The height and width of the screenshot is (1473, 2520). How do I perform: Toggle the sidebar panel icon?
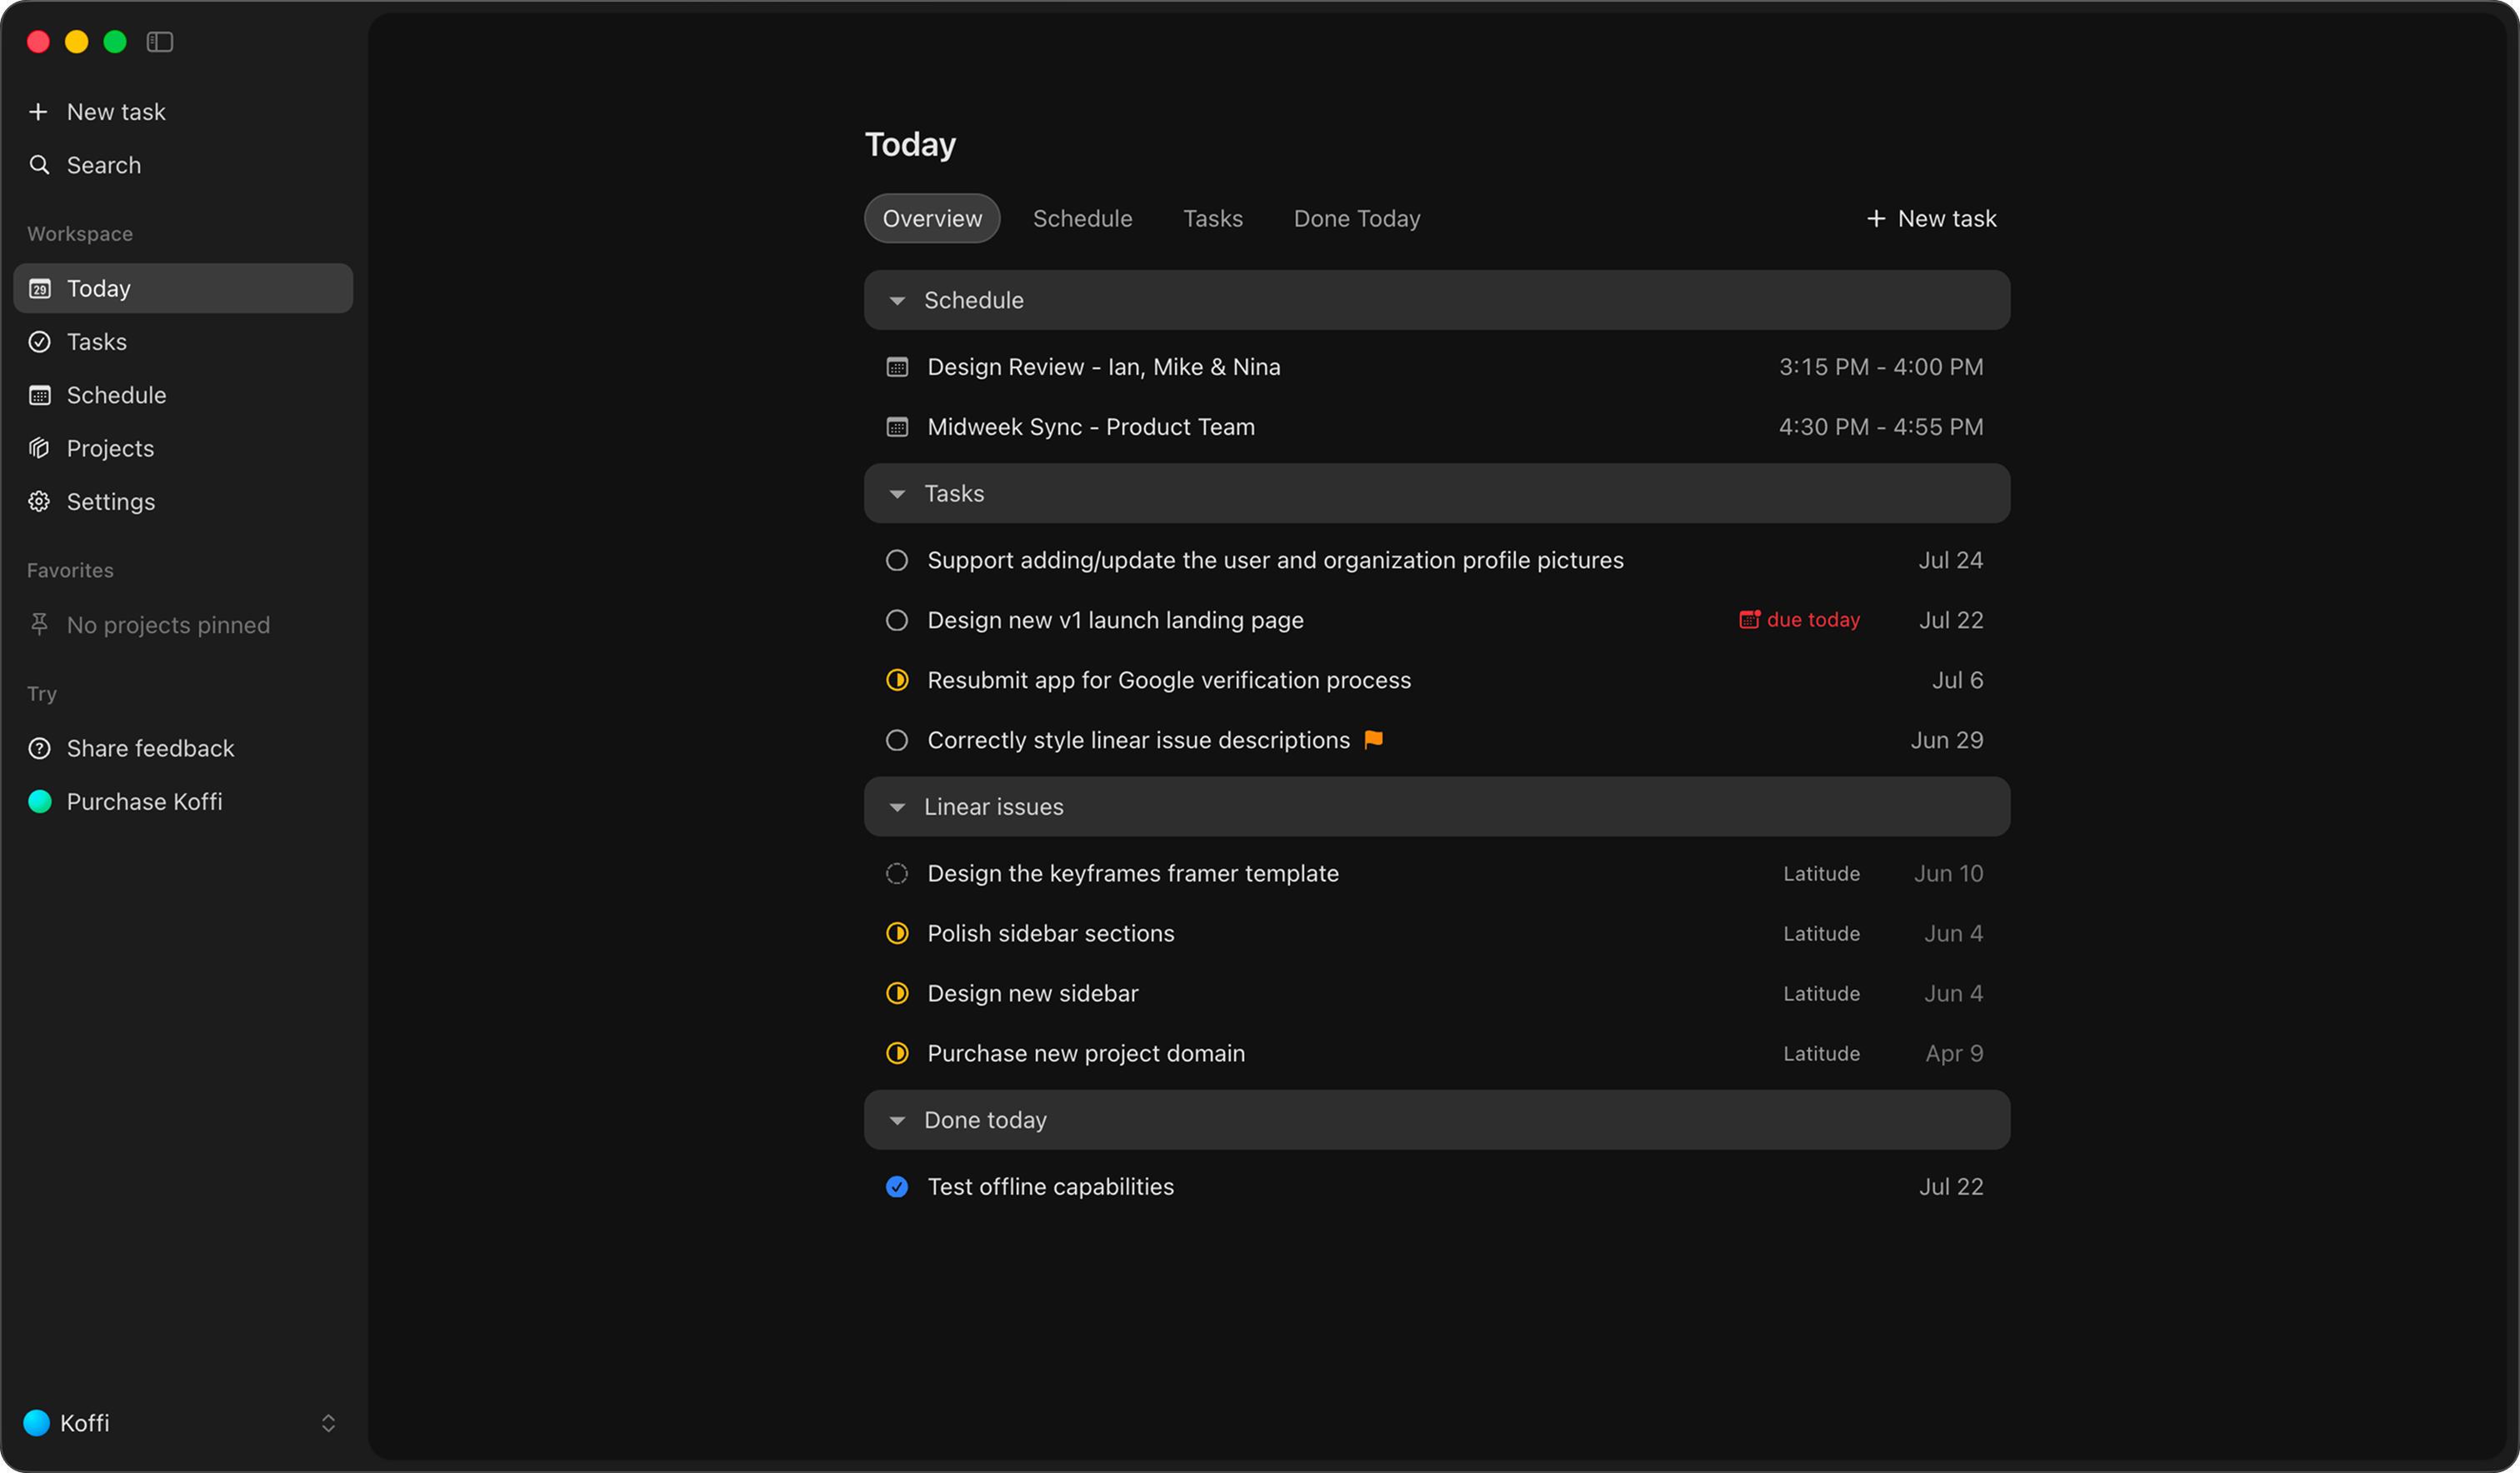click(x=160, y=42)
